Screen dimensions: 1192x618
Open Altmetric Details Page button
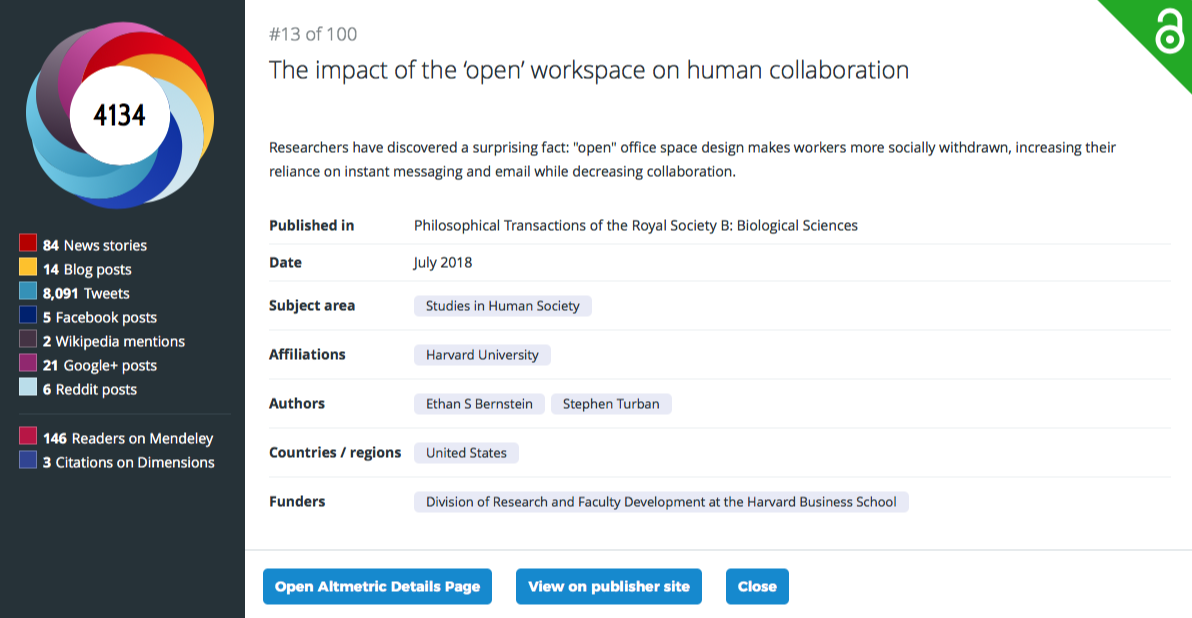click(x=377, y=586)
